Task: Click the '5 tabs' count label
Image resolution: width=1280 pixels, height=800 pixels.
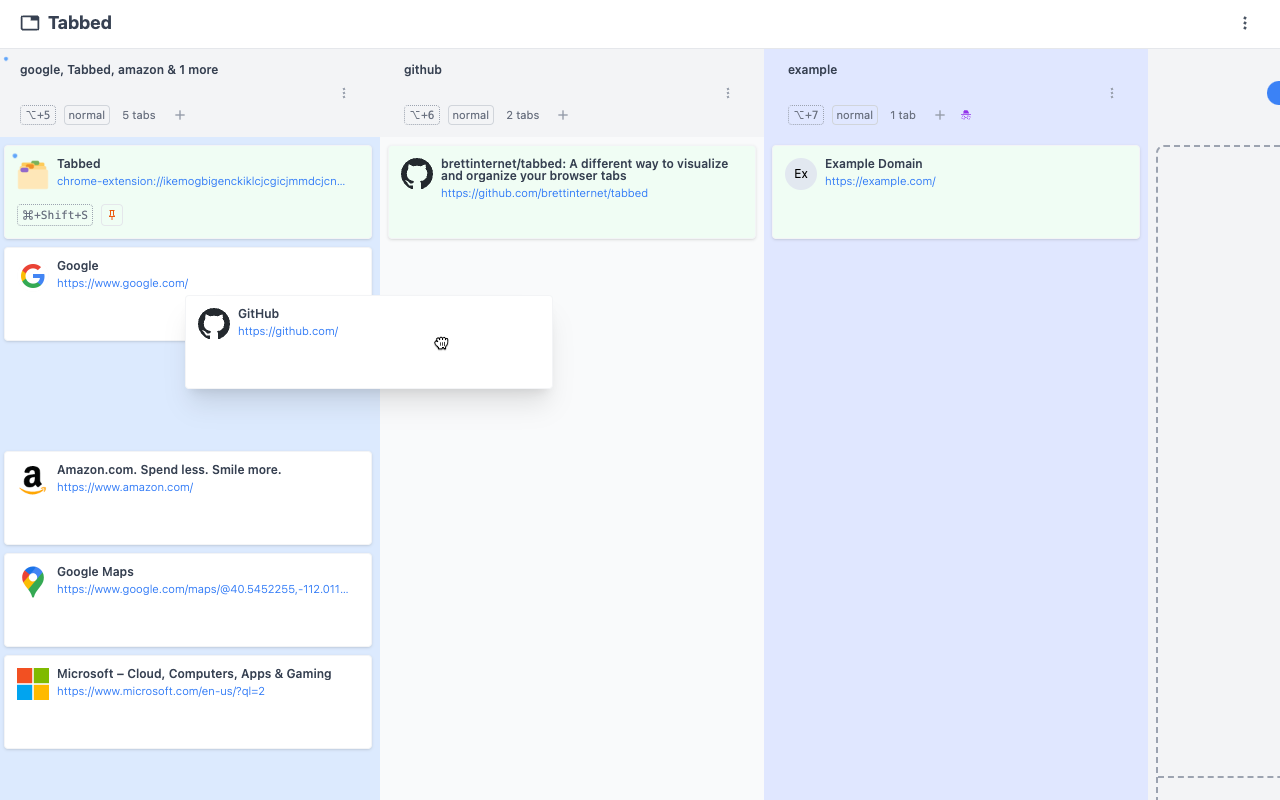Action: pos(139,115)
